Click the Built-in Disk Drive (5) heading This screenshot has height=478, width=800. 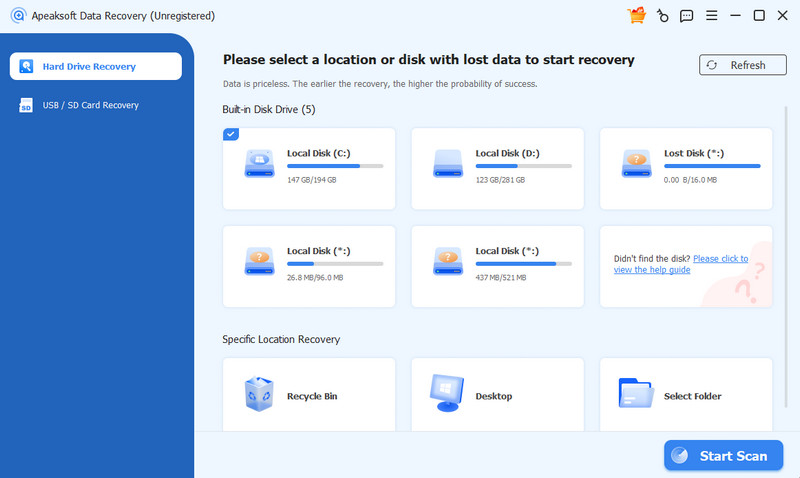click(x=268, y=110)
